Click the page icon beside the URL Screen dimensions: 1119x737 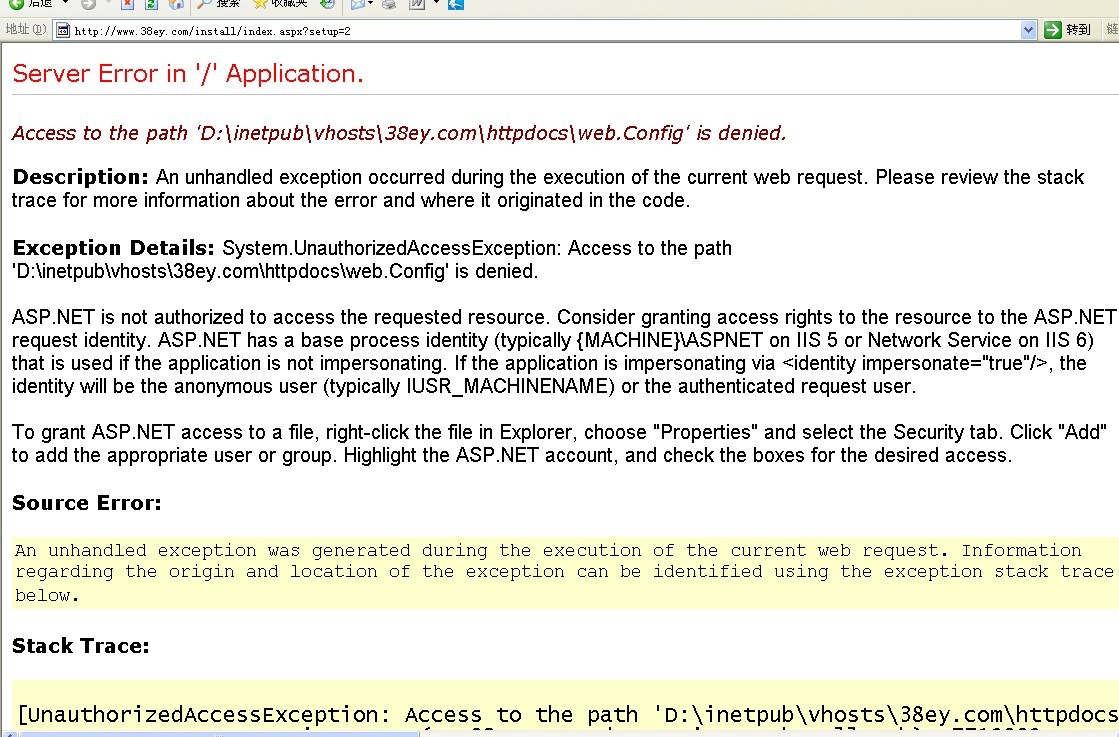coord(63,30)
